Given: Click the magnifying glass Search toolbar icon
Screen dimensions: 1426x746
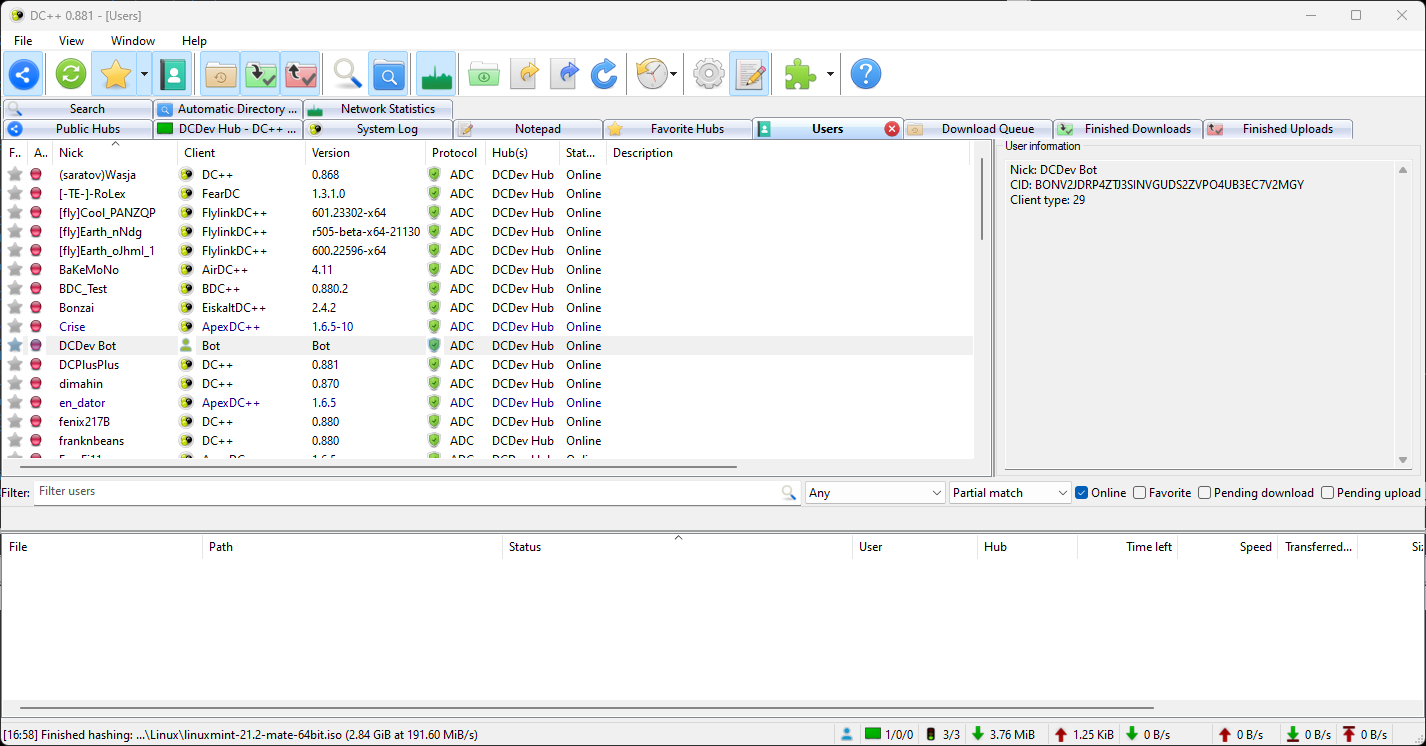Looking at the screenshot, I should (x=347, y=74).
